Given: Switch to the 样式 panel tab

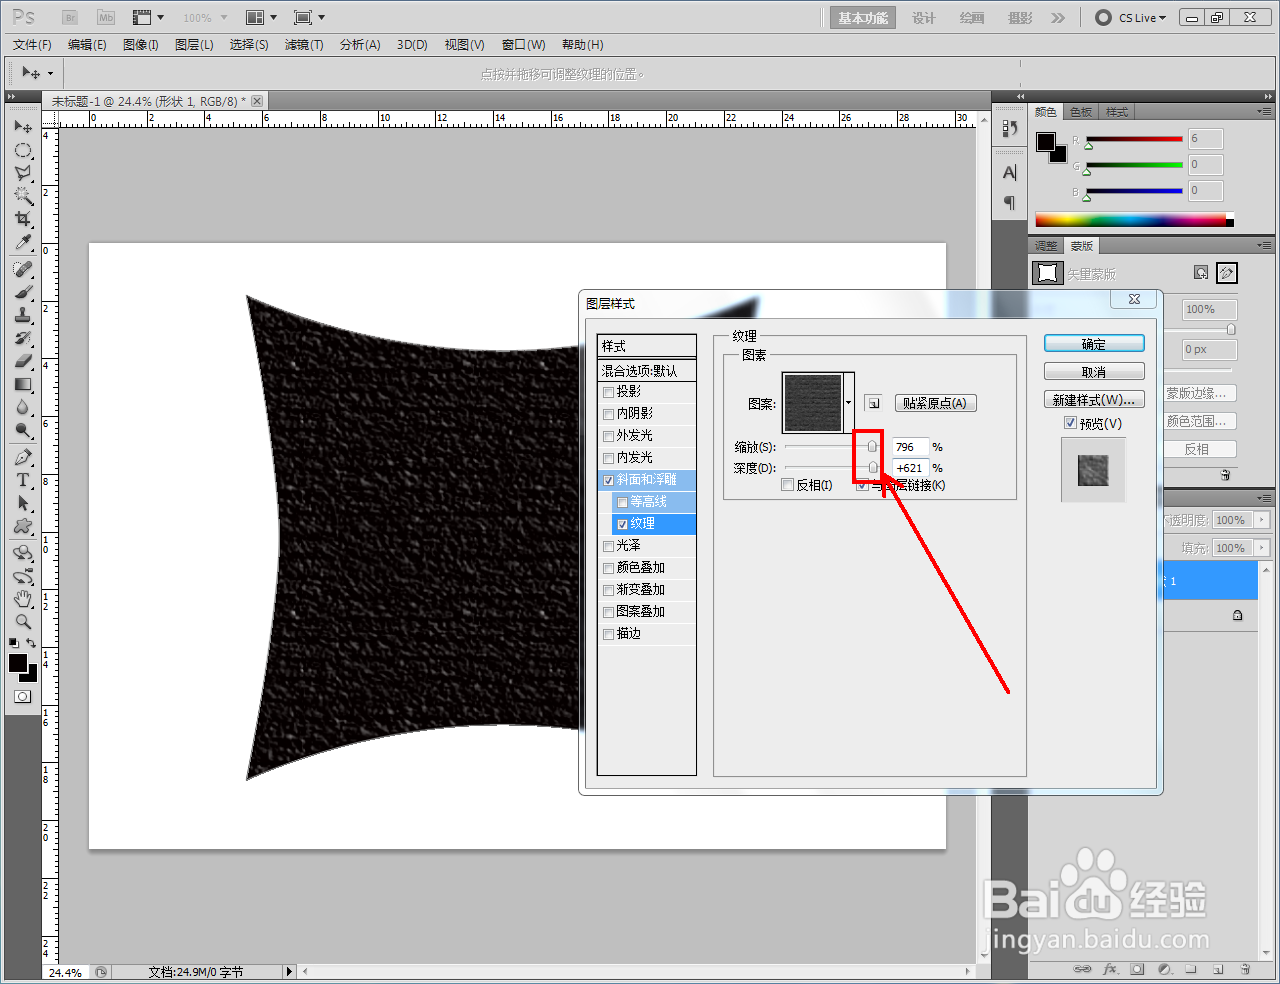Looking at the screenshot, I should [x=1117, y=112].
